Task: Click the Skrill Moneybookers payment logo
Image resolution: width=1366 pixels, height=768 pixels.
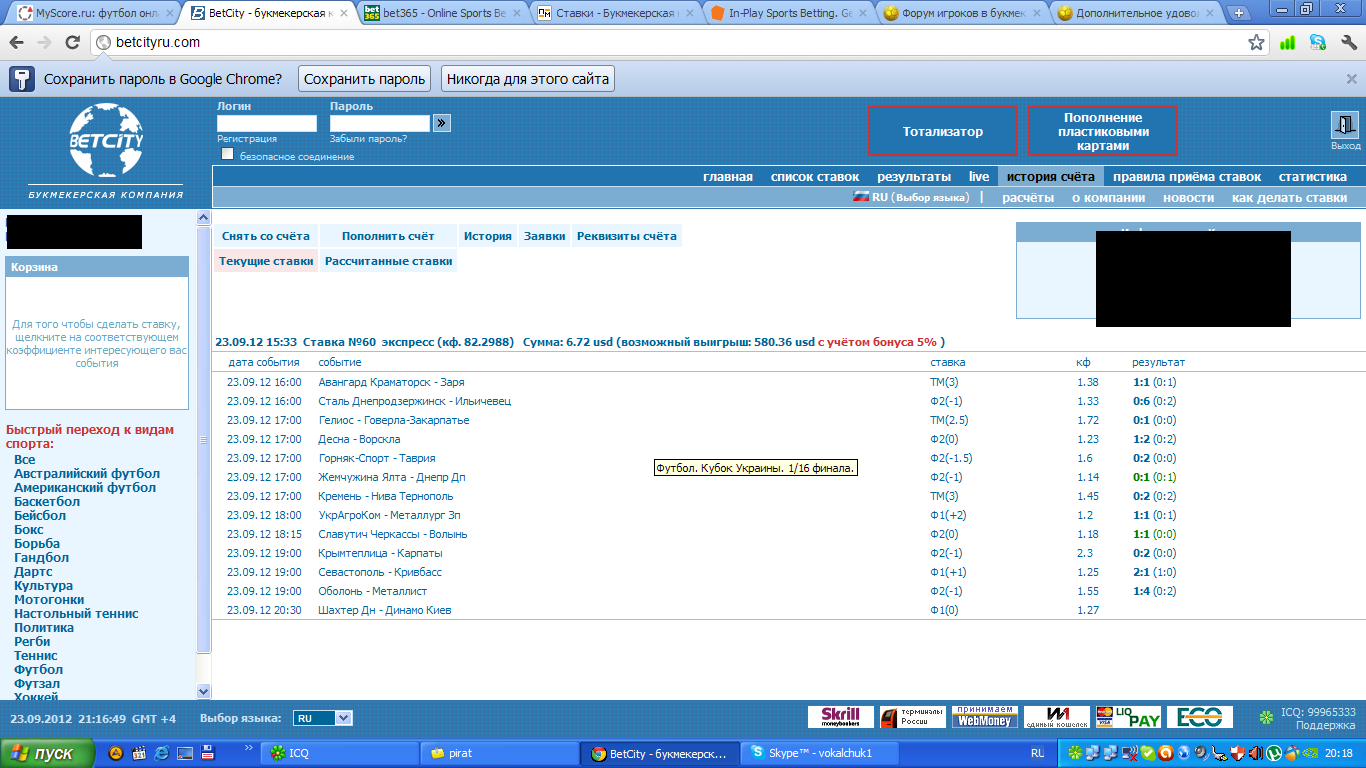Action: click(x=841, y=717)
